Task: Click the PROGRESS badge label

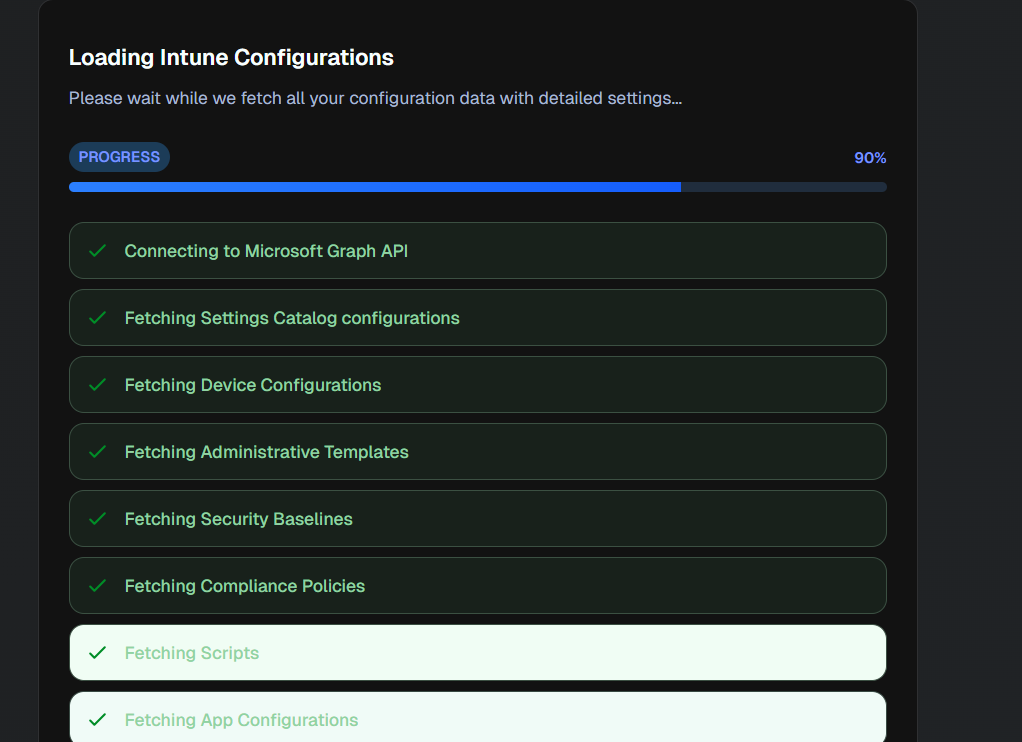Action: [119, 157]
